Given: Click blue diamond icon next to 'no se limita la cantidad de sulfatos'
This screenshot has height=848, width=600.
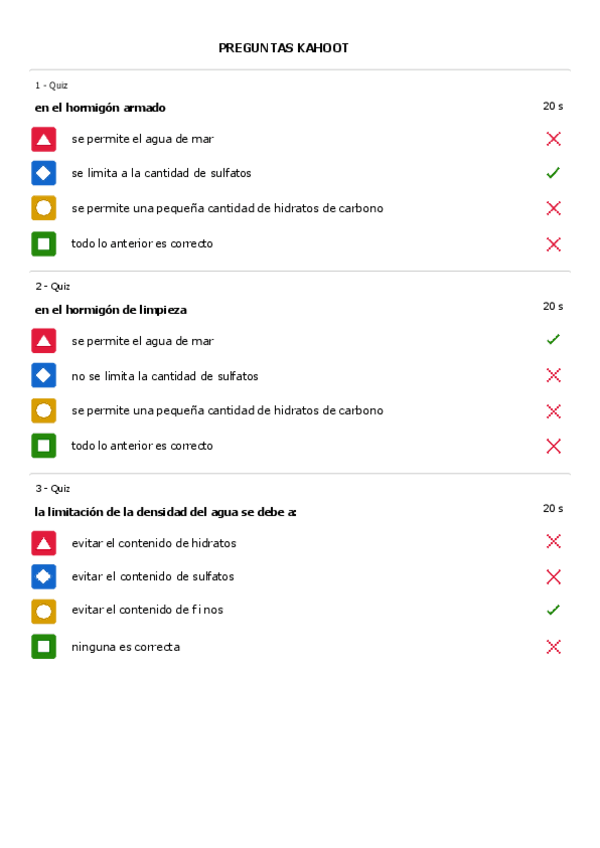Looking at the screenshot, I should point(43,376).
